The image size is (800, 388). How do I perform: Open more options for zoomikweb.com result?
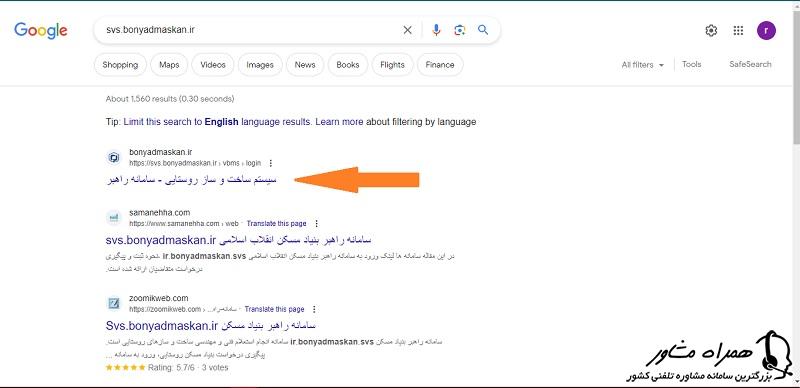[x=314, y=309]
